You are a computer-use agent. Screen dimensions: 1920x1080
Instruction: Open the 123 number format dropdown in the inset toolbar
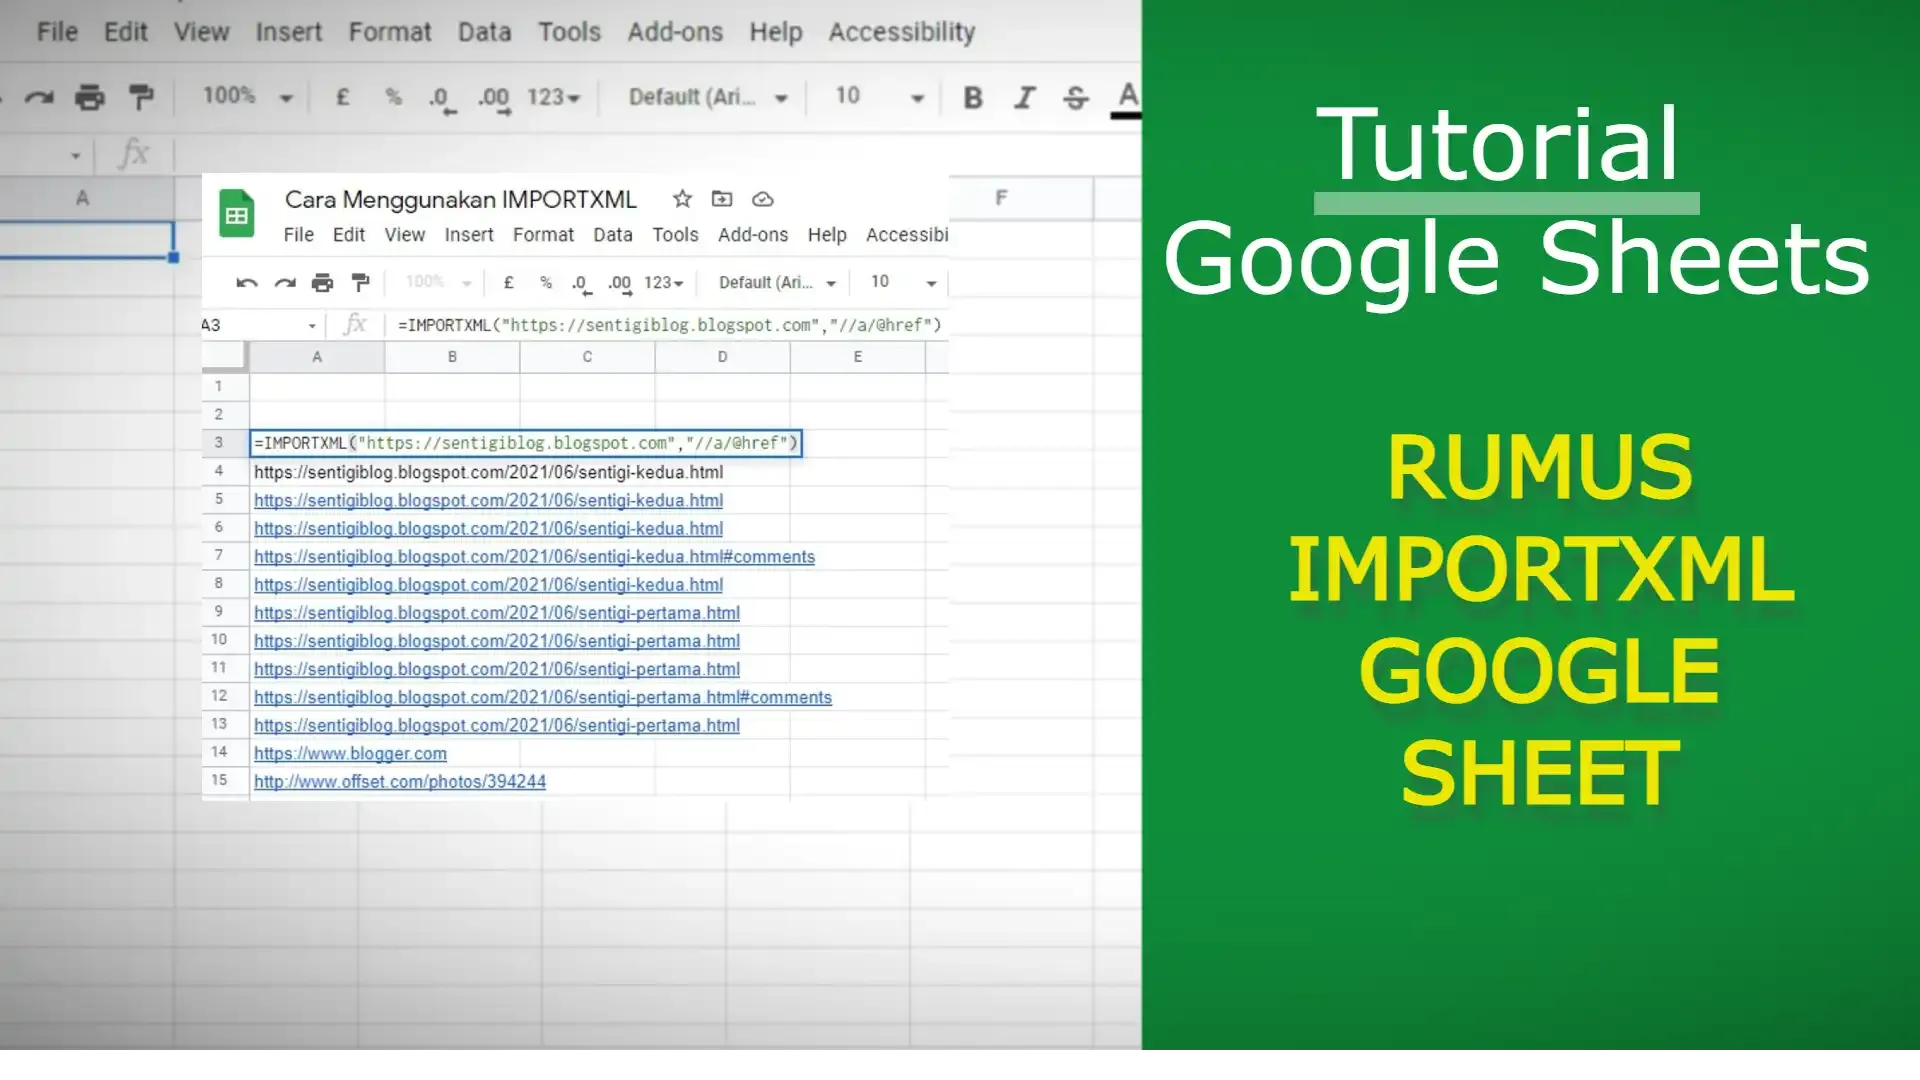coord(664,283)
